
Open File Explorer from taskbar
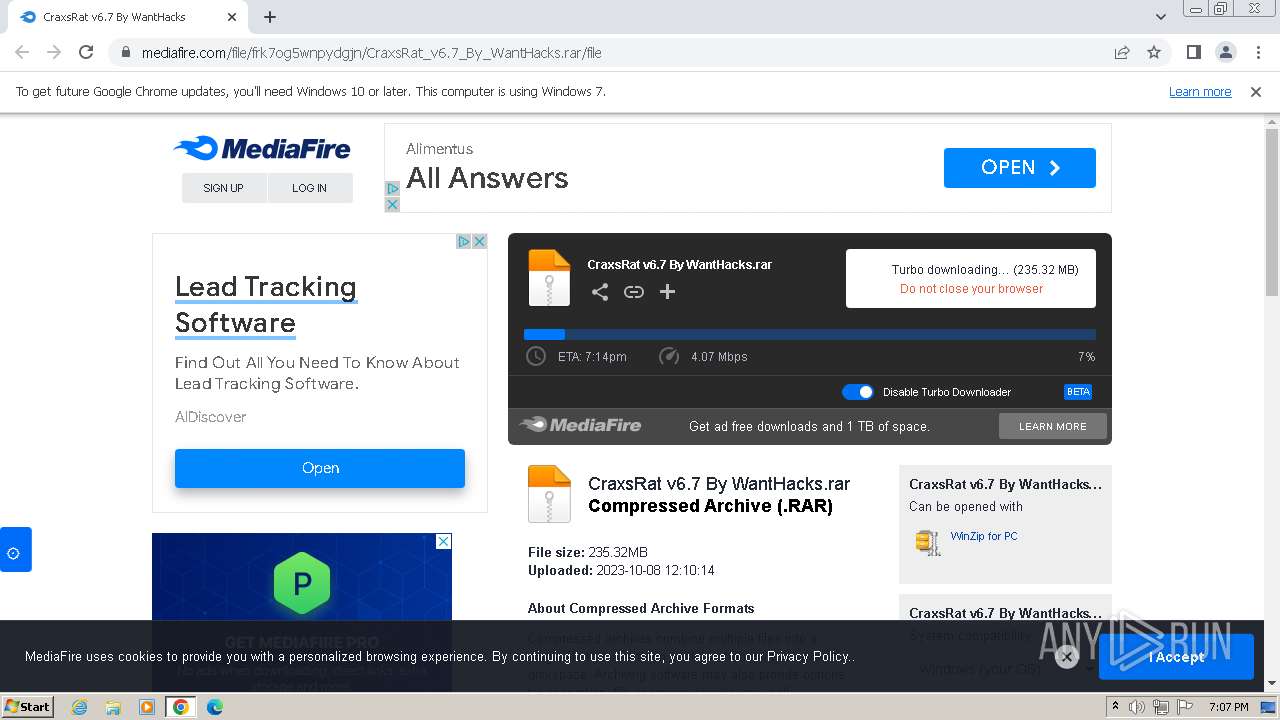tap(113, 707)
